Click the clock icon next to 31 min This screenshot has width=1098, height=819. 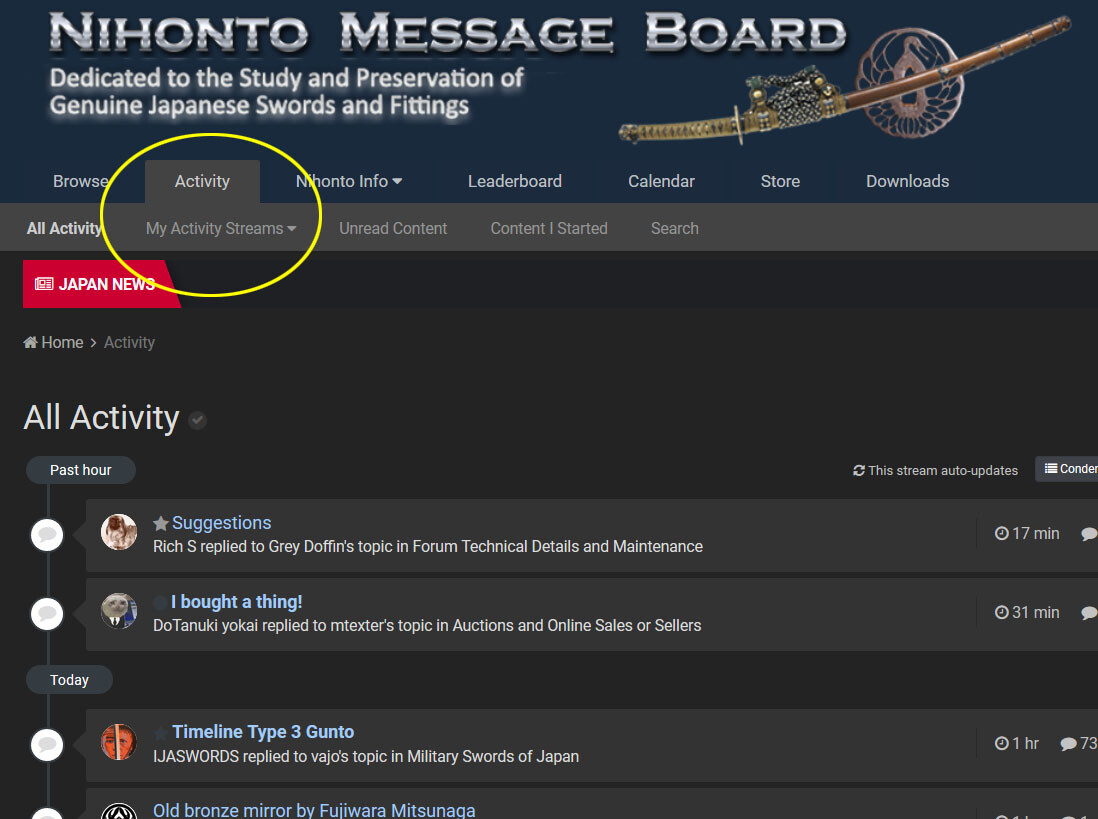coord(1002,612)
